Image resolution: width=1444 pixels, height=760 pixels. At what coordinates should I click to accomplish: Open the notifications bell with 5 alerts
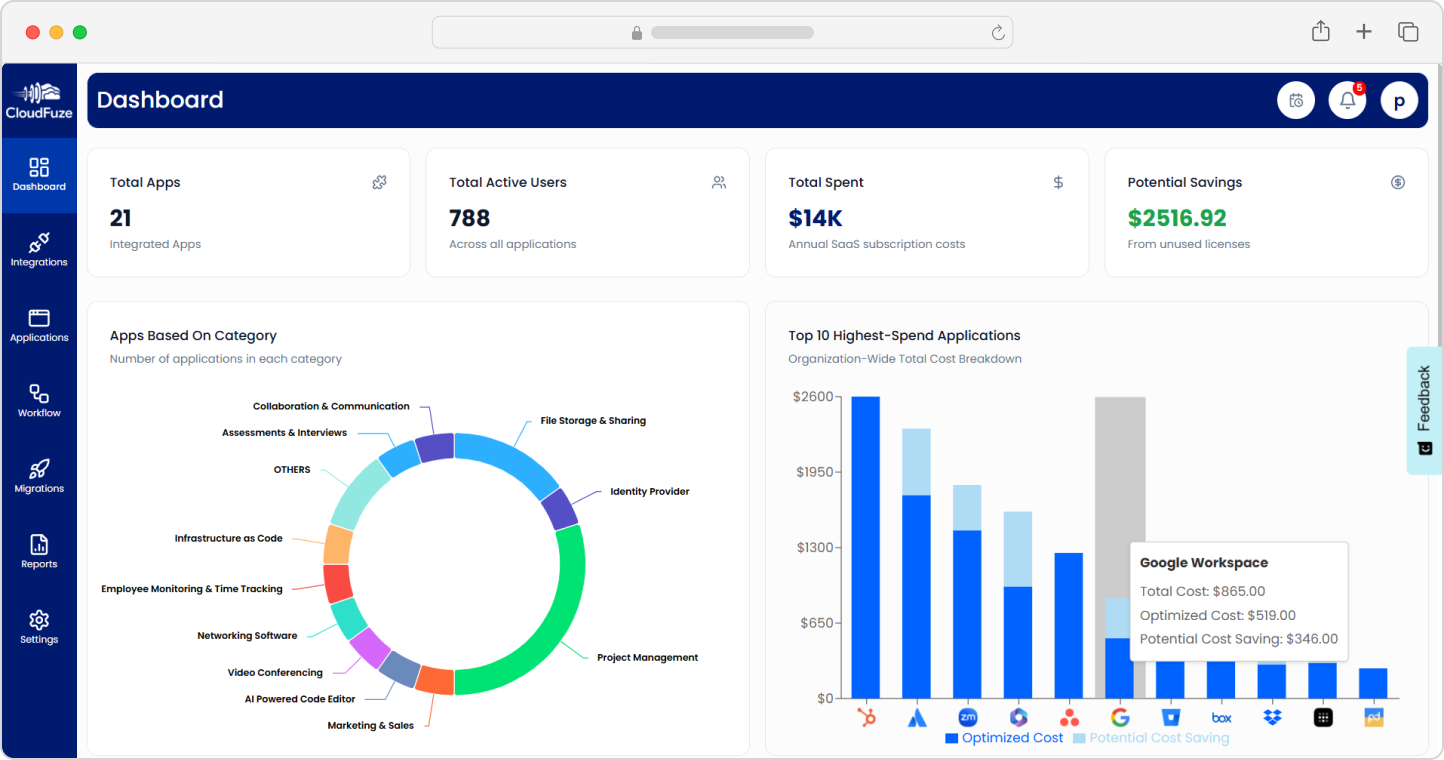click(x=1347, y=100)
